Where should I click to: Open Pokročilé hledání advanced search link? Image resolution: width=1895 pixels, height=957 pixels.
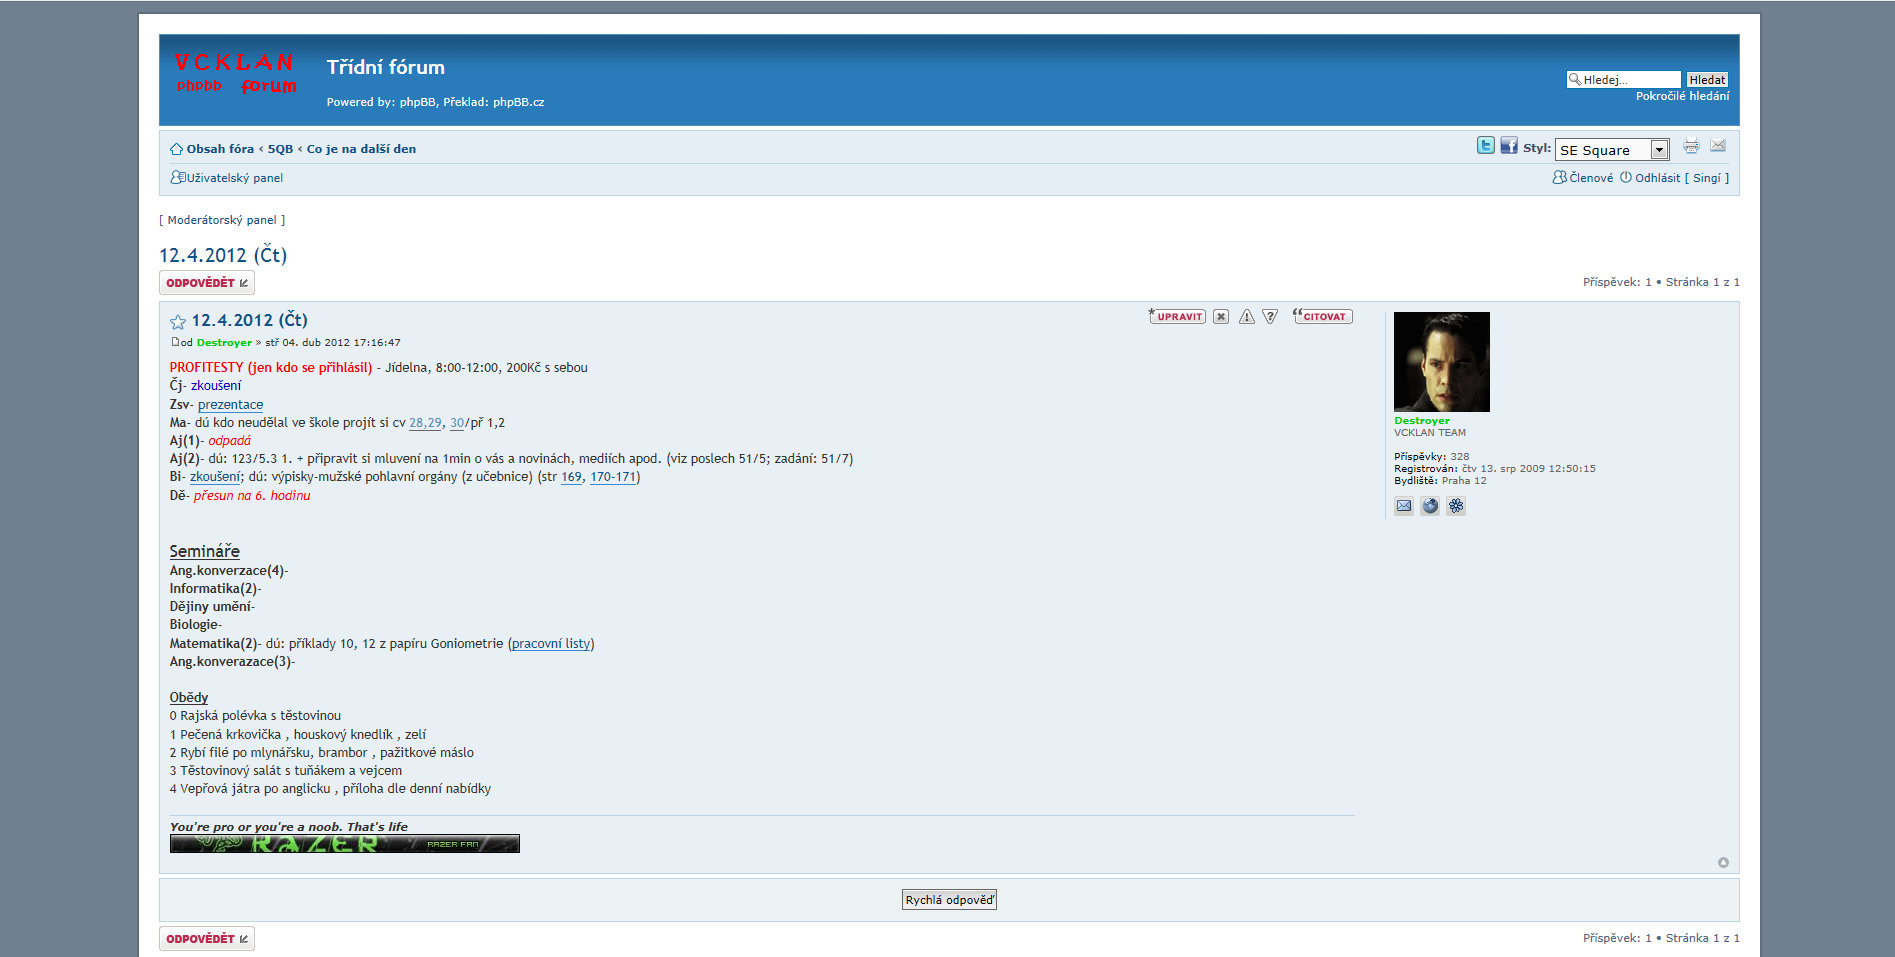[1682, 96]
